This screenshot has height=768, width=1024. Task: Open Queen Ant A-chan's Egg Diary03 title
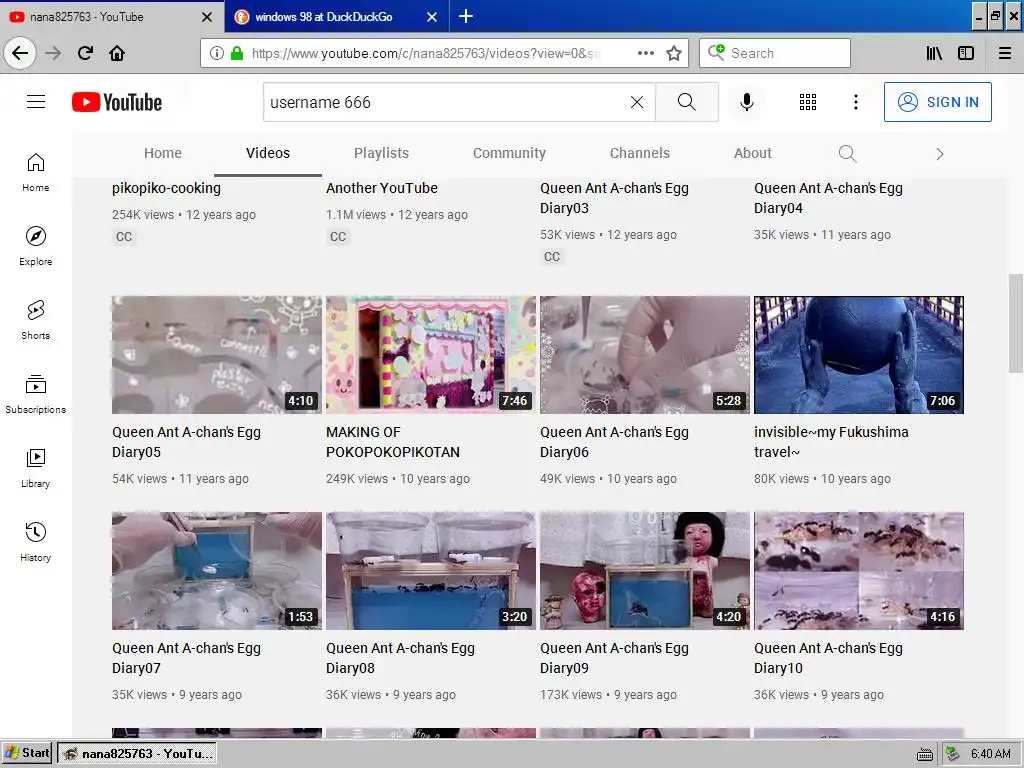pyautogui.click(x=615, y=198)
